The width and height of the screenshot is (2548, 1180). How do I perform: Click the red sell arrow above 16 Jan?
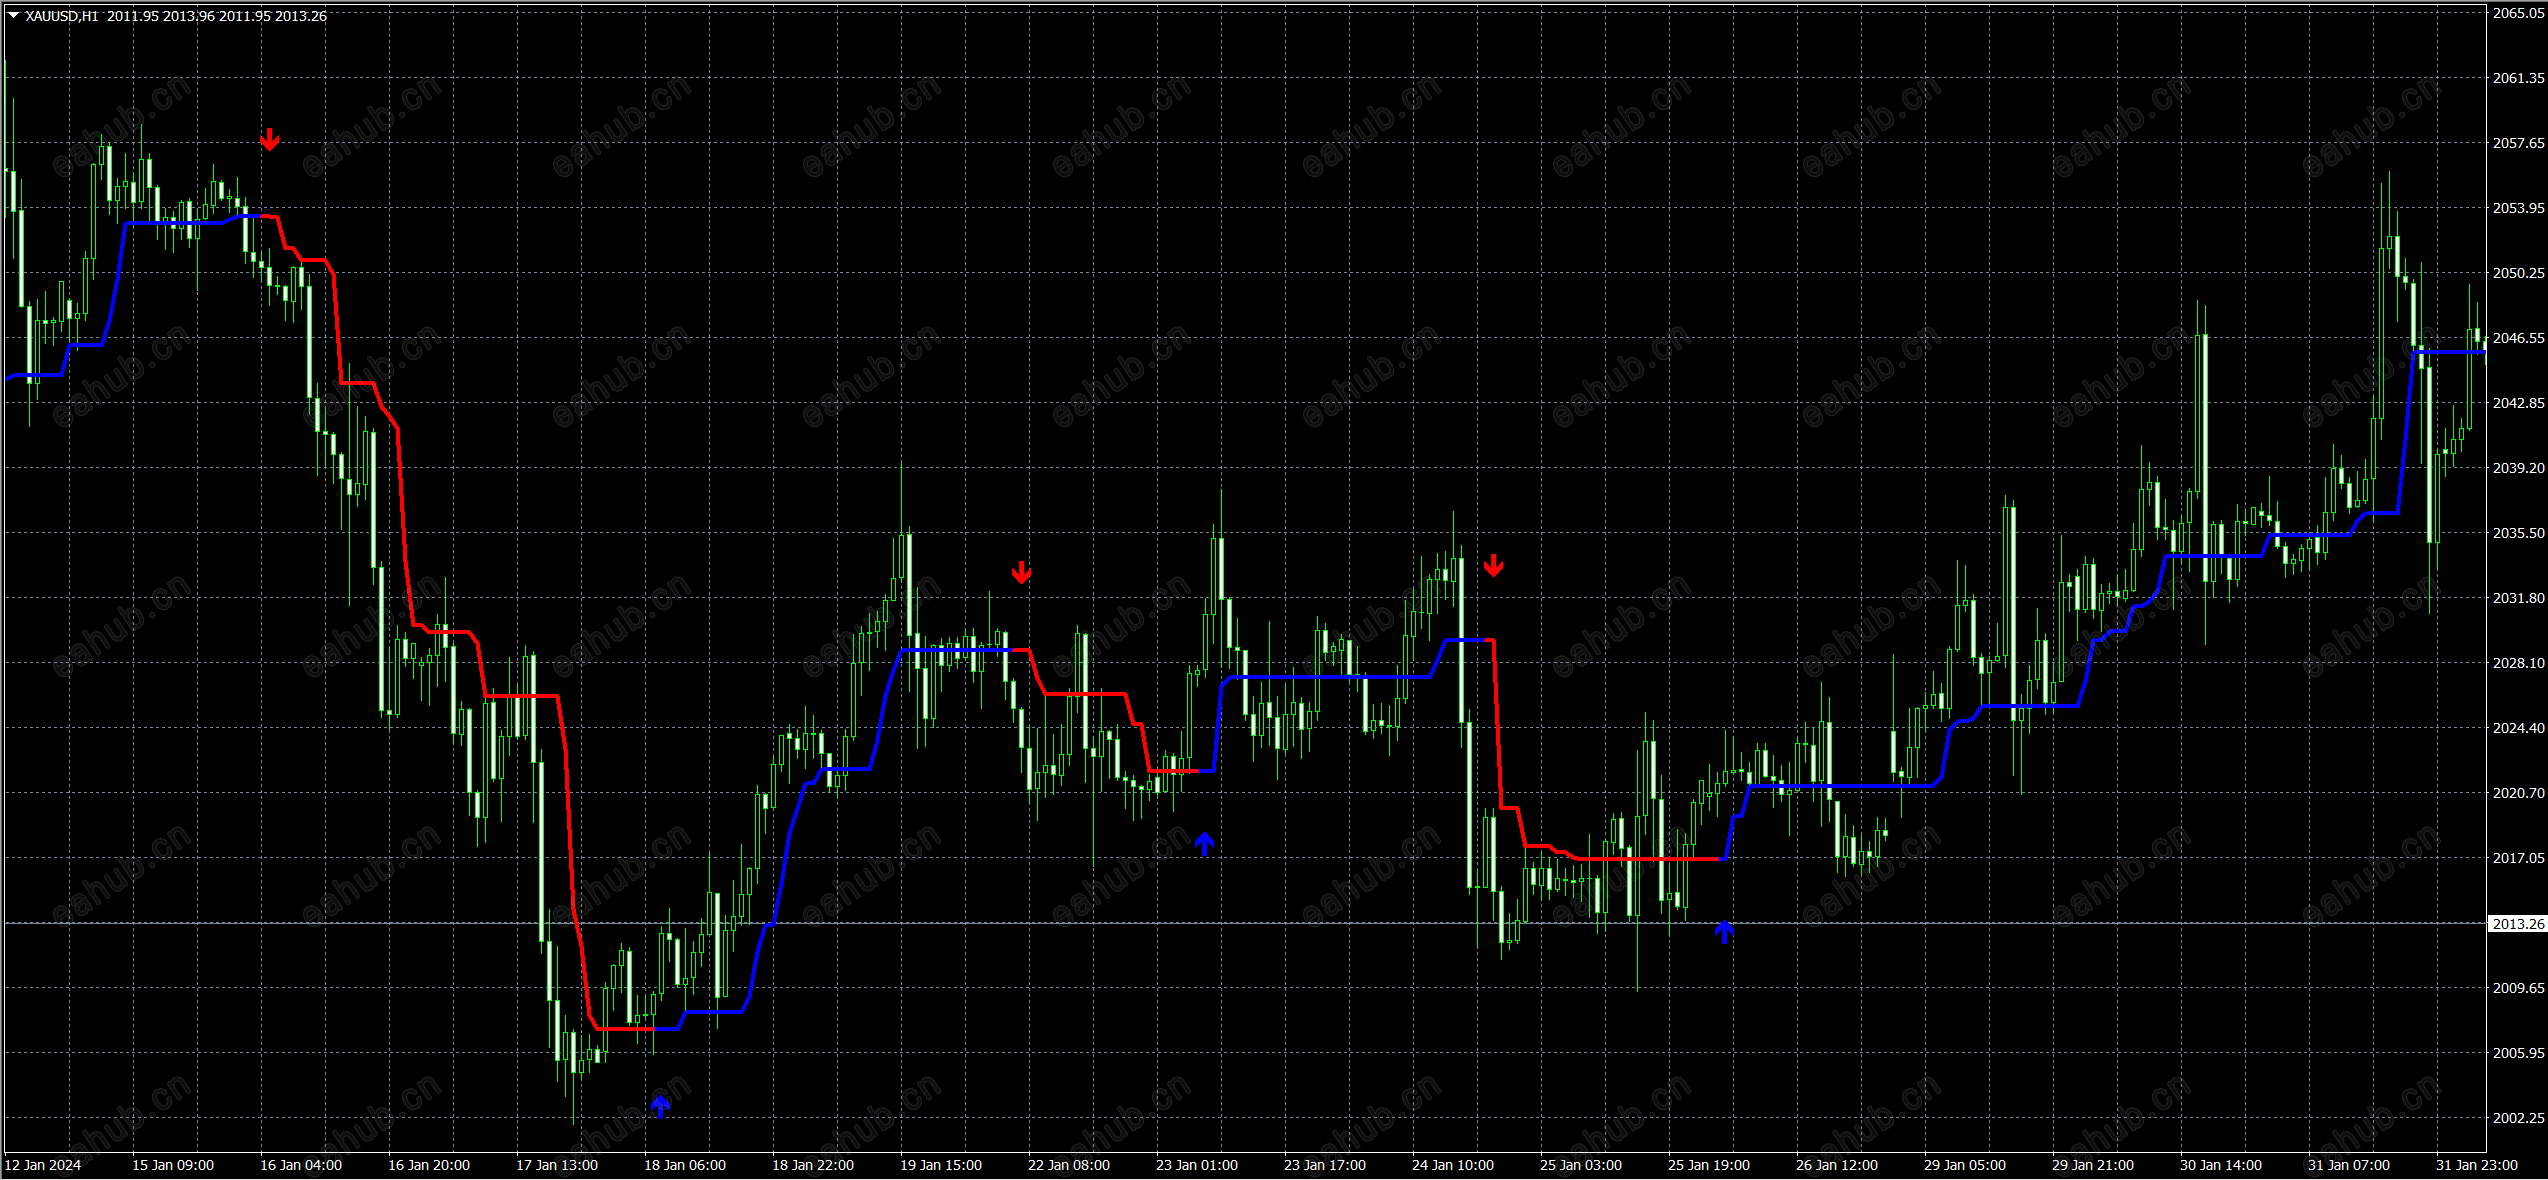pos(269,140)
